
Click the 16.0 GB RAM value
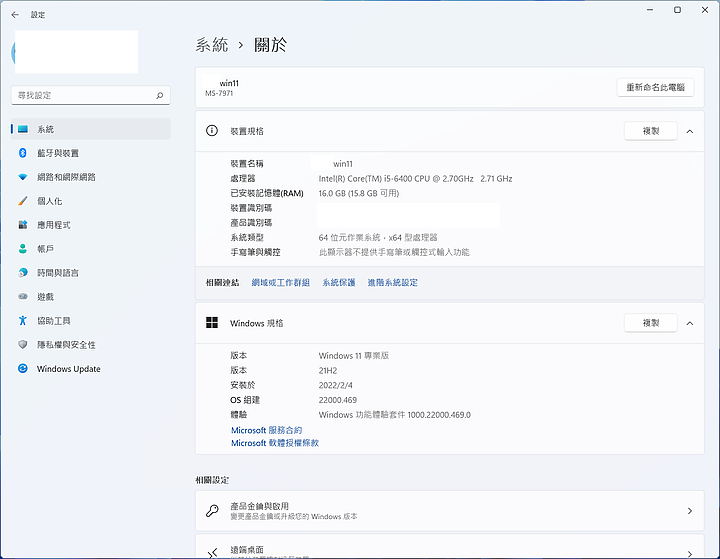[x=359, y=193]
